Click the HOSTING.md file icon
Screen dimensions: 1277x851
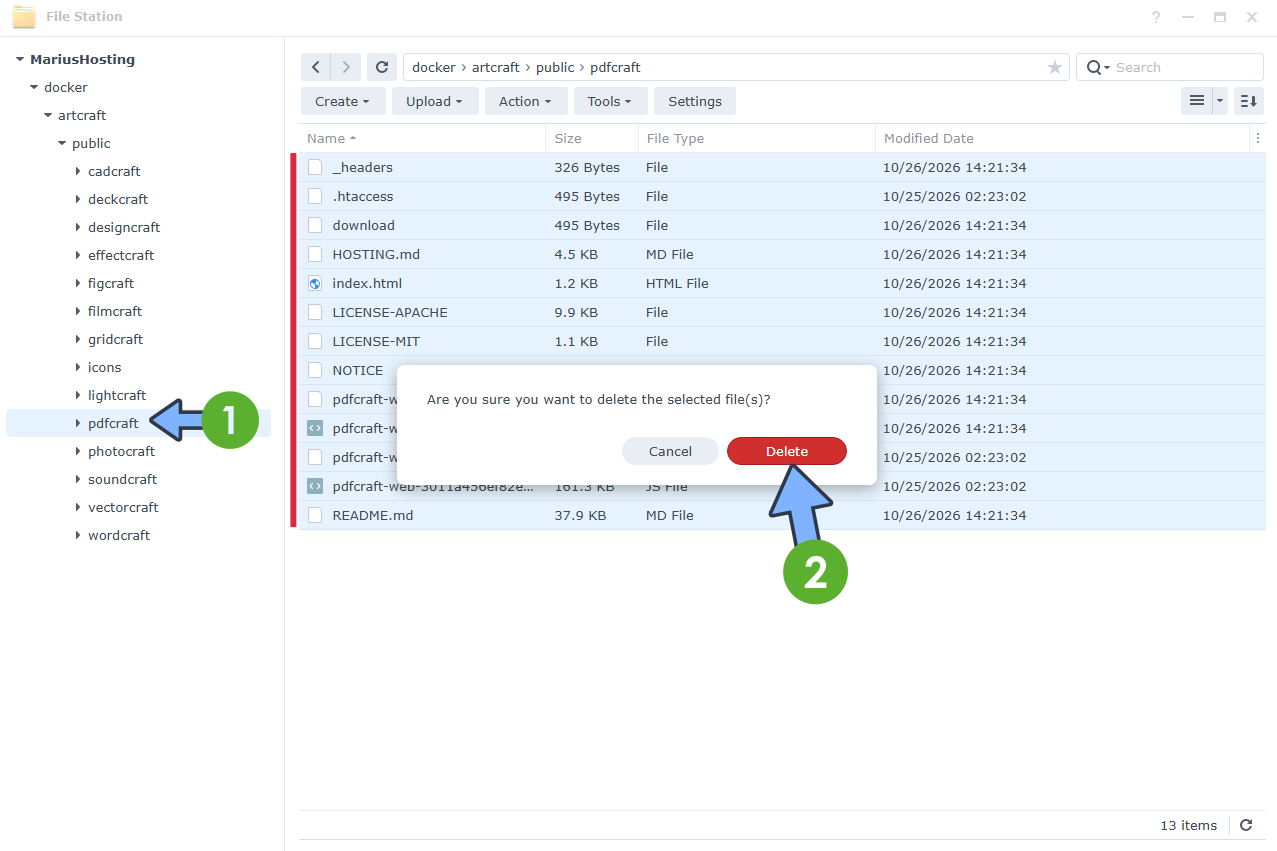point(315,254)
